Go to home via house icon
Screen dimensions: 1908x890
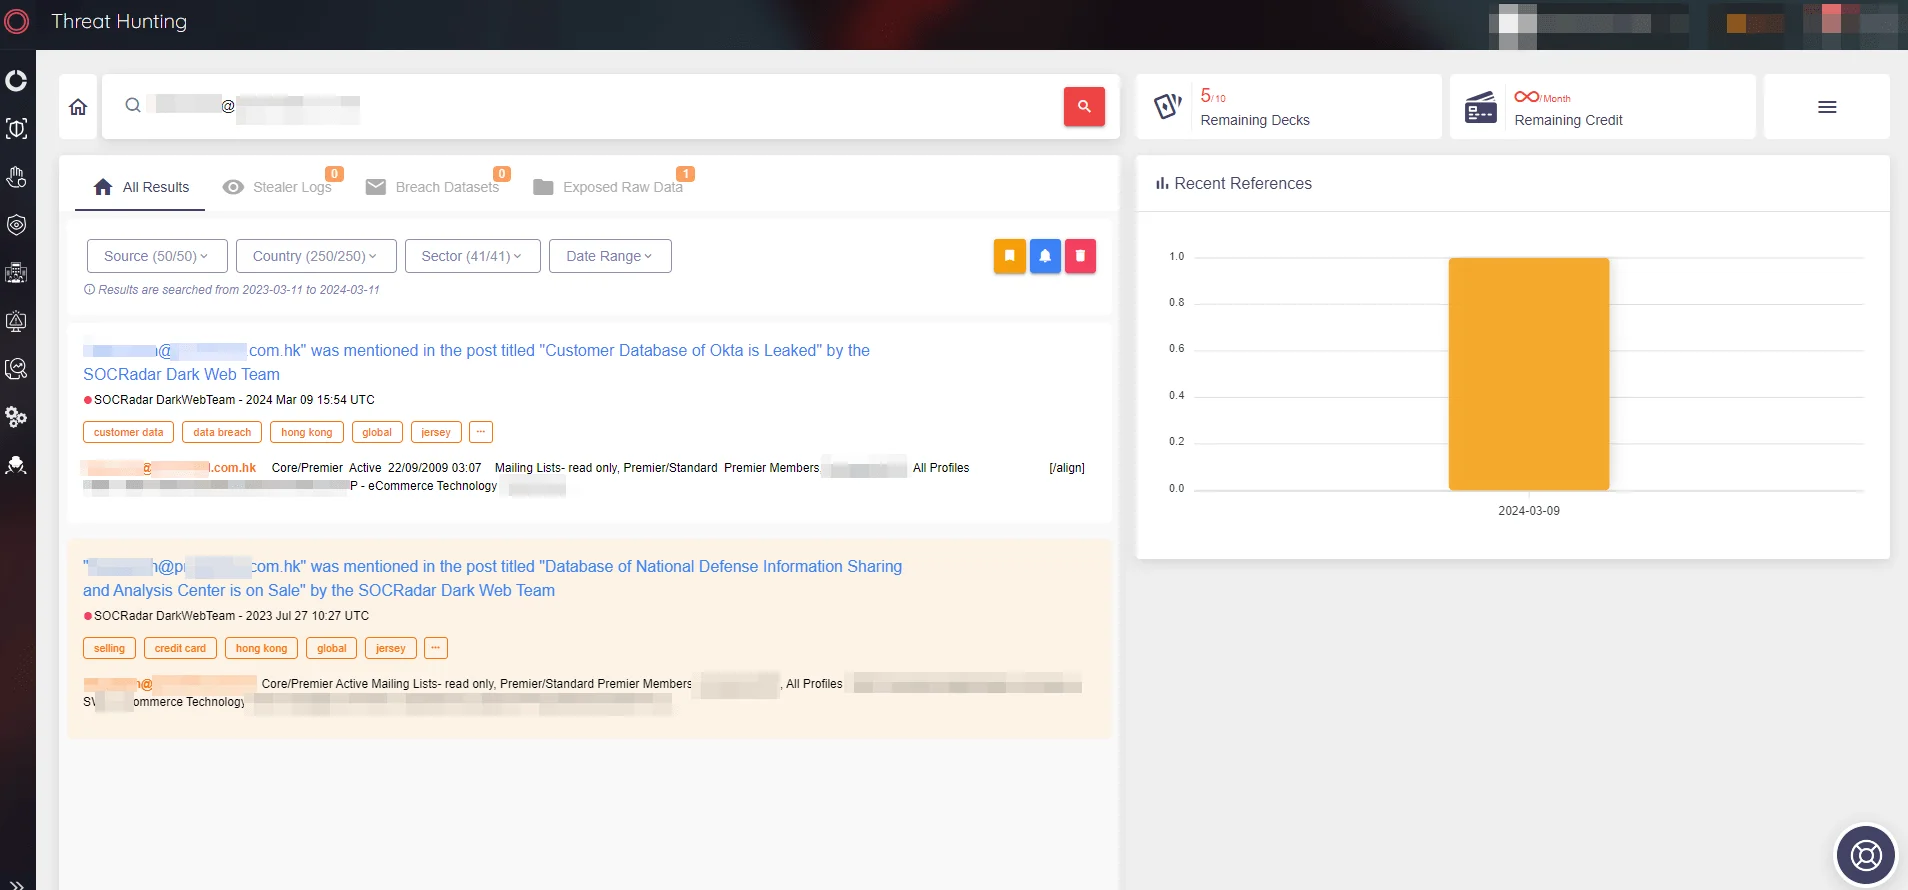point(78,106)
